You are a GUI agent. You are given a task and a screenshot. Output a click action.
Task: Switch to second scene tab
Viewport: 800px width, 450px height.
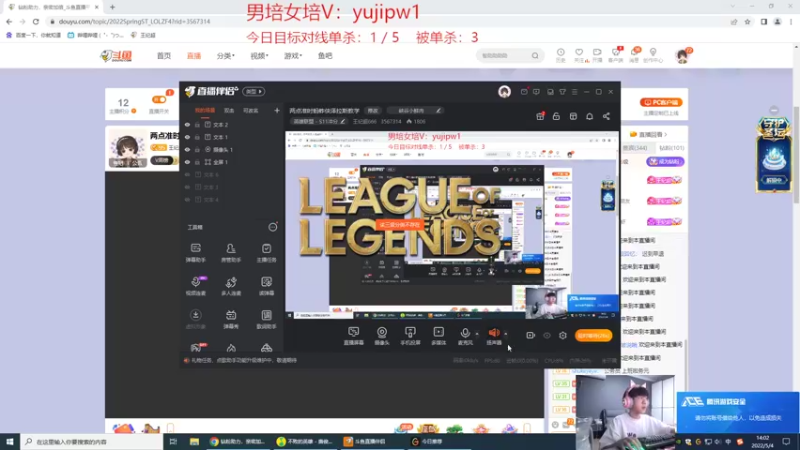pos(229,110)
